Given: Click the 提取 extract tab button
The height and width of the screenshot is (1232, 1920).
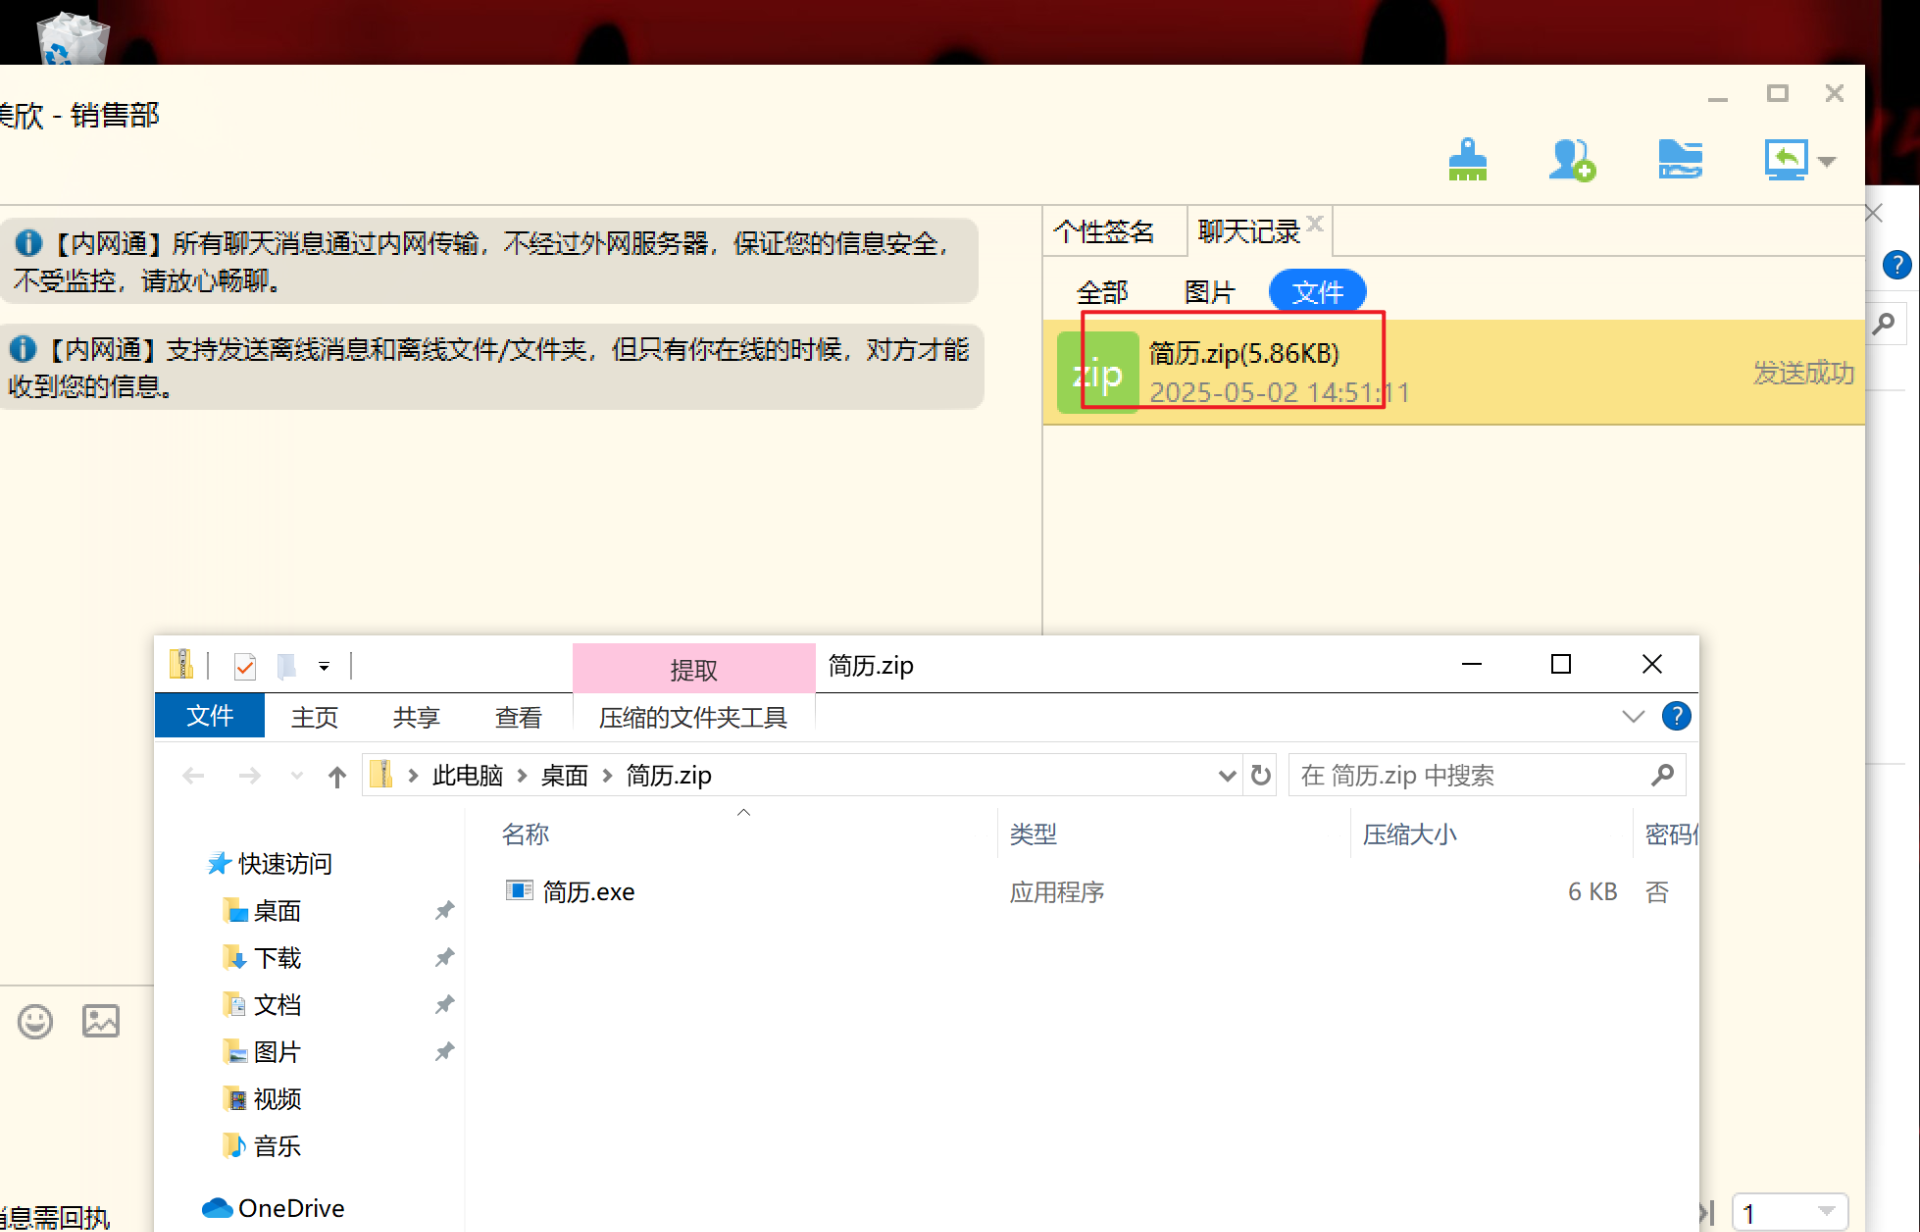Looking at the screenshot, I should click(693, 670).
